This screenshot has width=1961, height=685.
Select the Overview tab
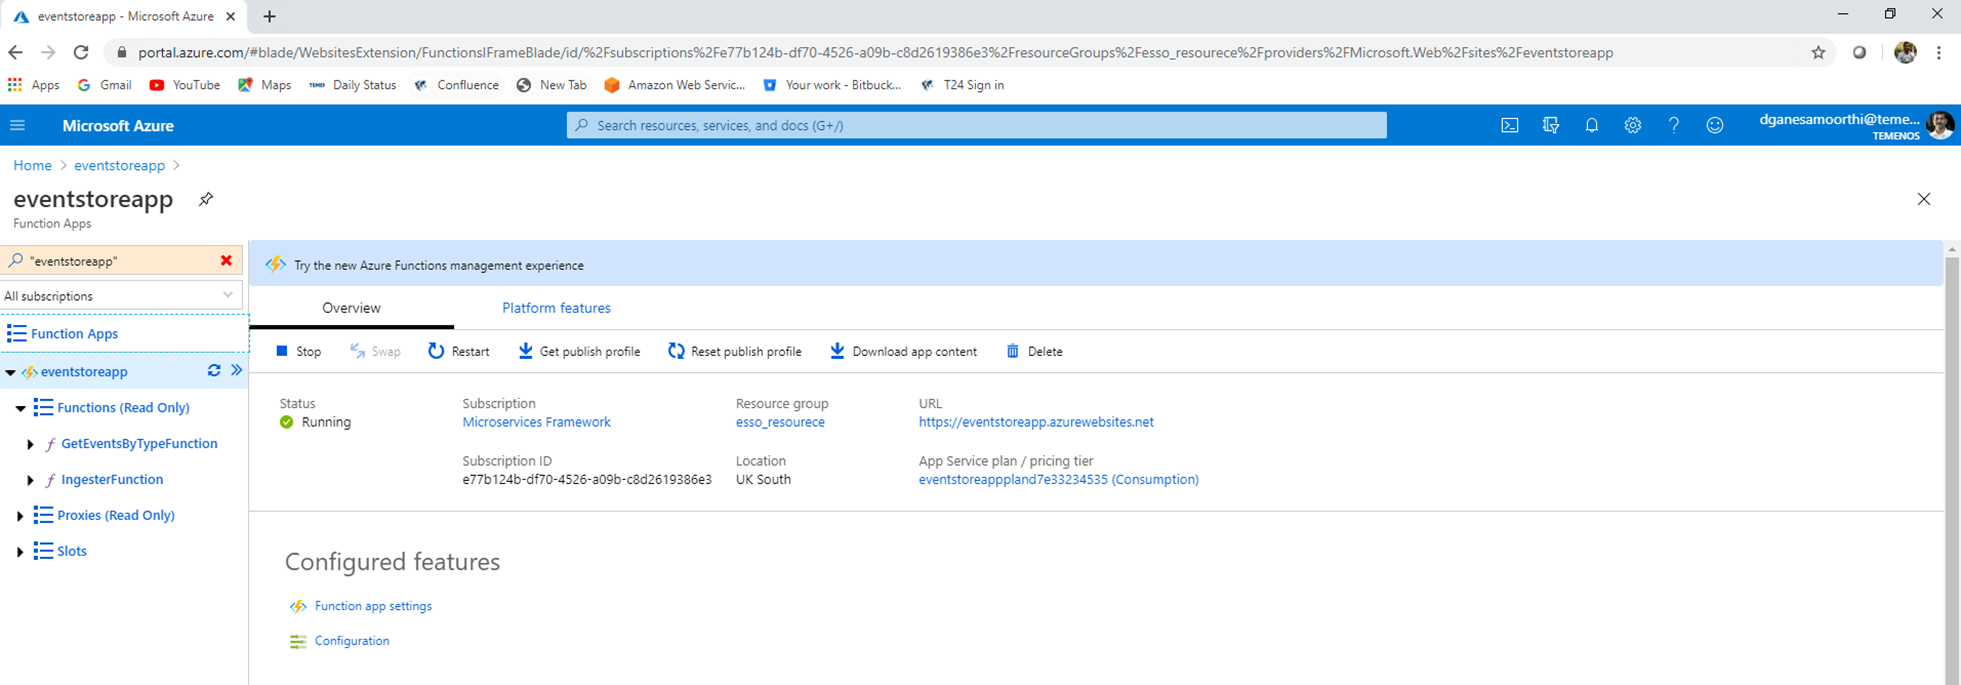[351, 308]
